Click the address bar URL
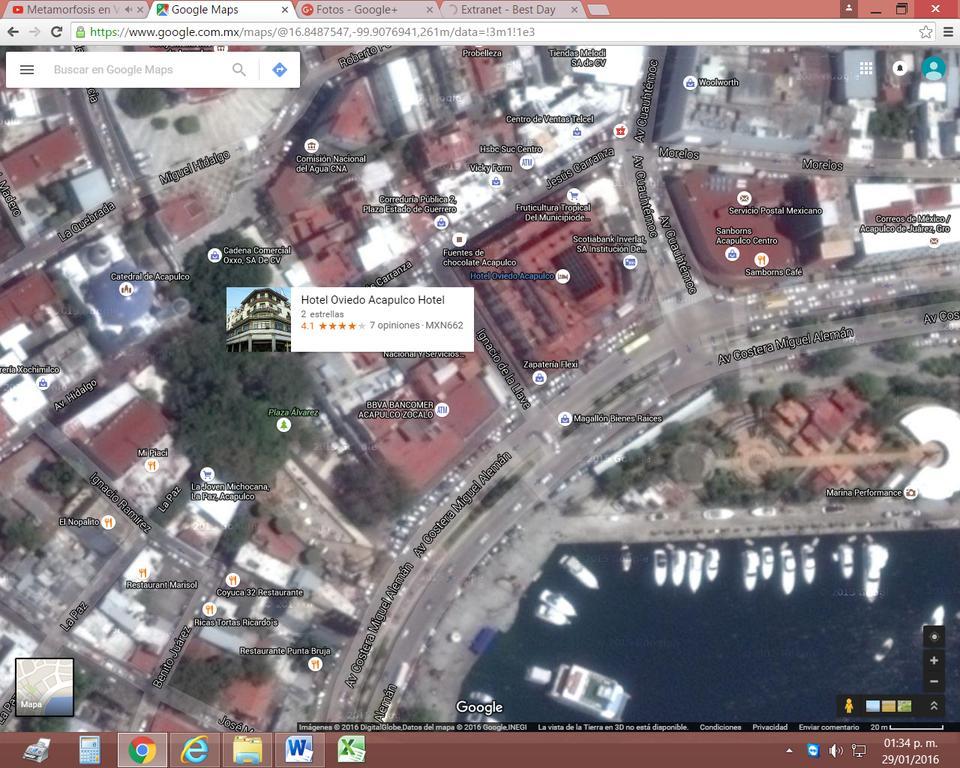 coord(312,32)
